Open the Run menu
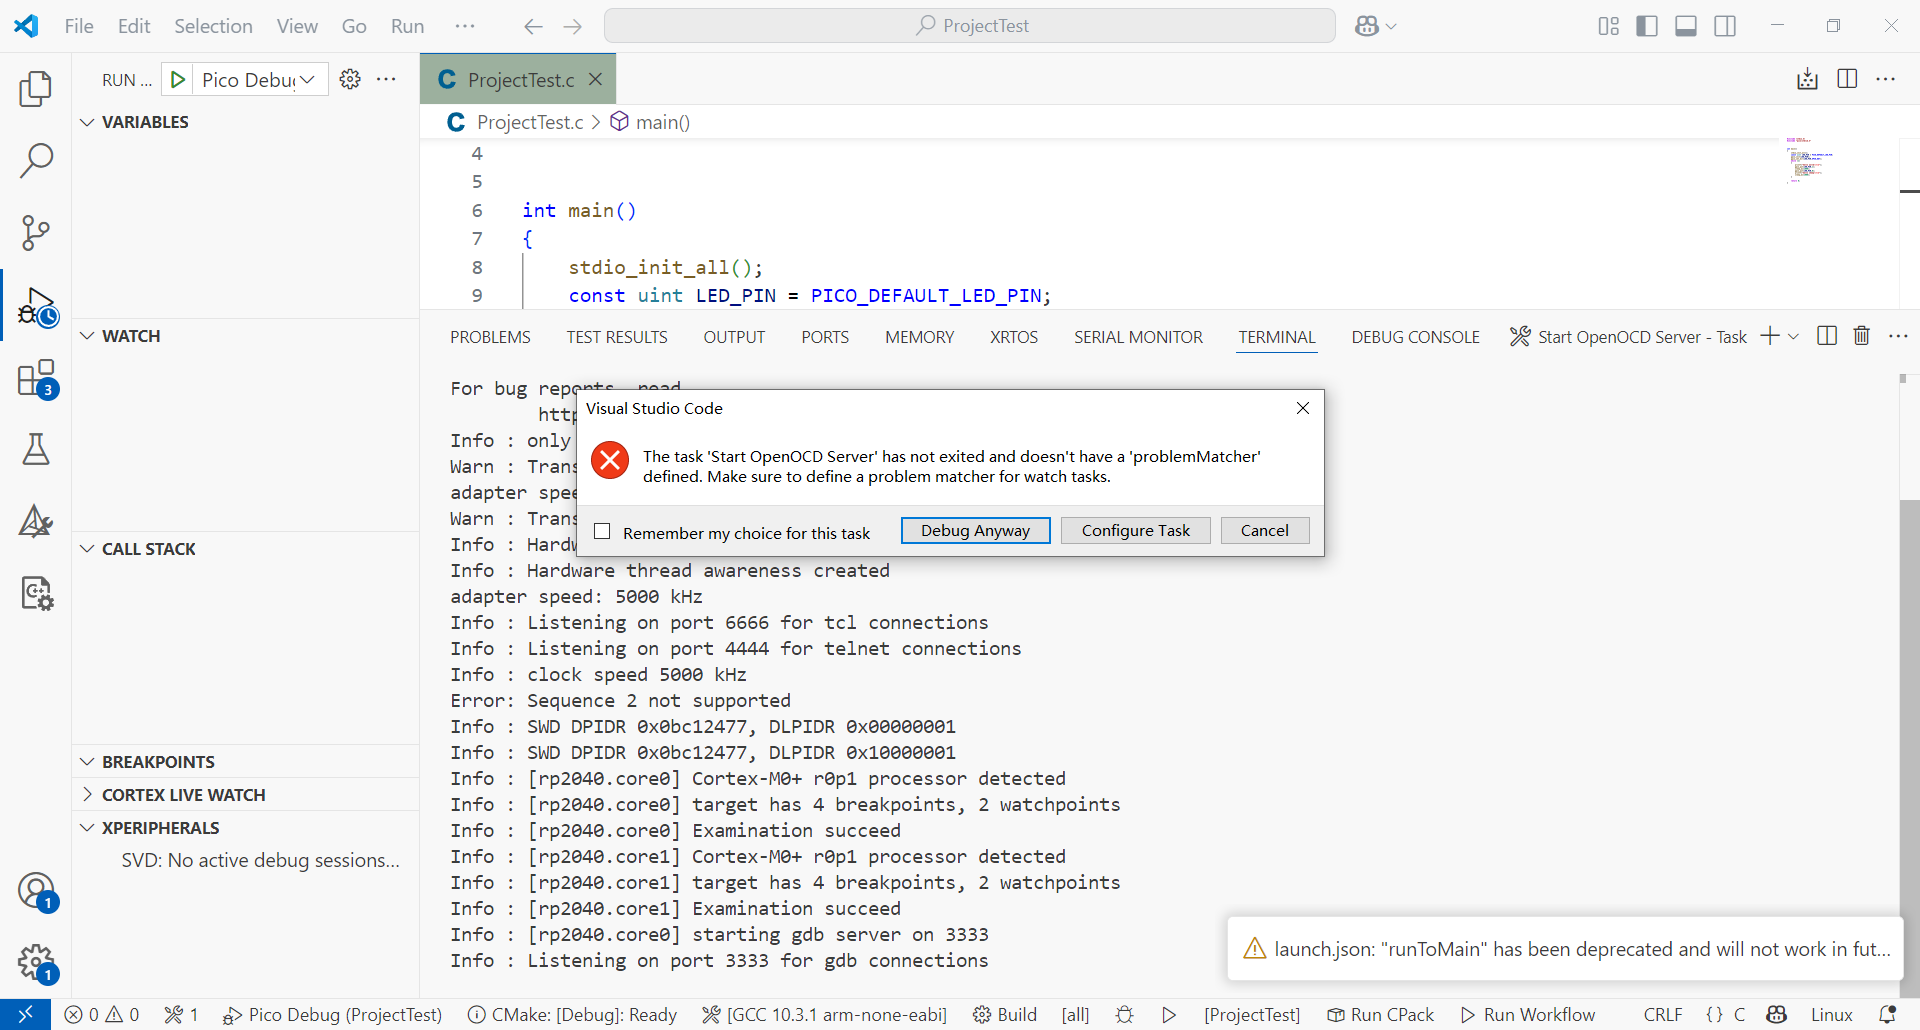This screenshot has width=1920, height=1030. pos(407,26)
